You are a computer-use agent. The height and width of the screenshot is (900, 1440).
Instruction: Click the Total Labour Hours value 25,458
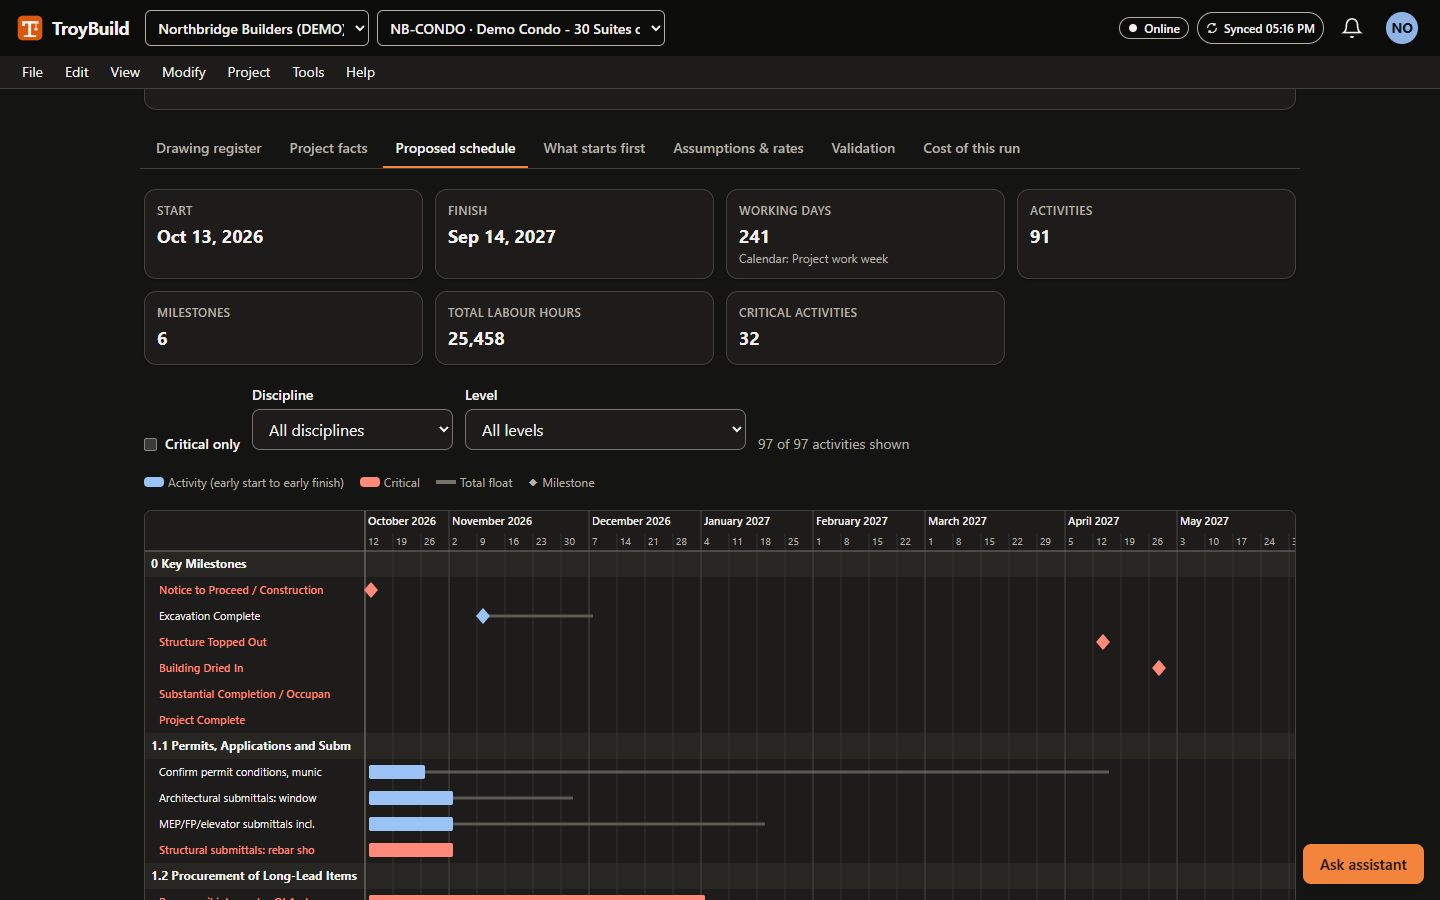pos(476,339)
